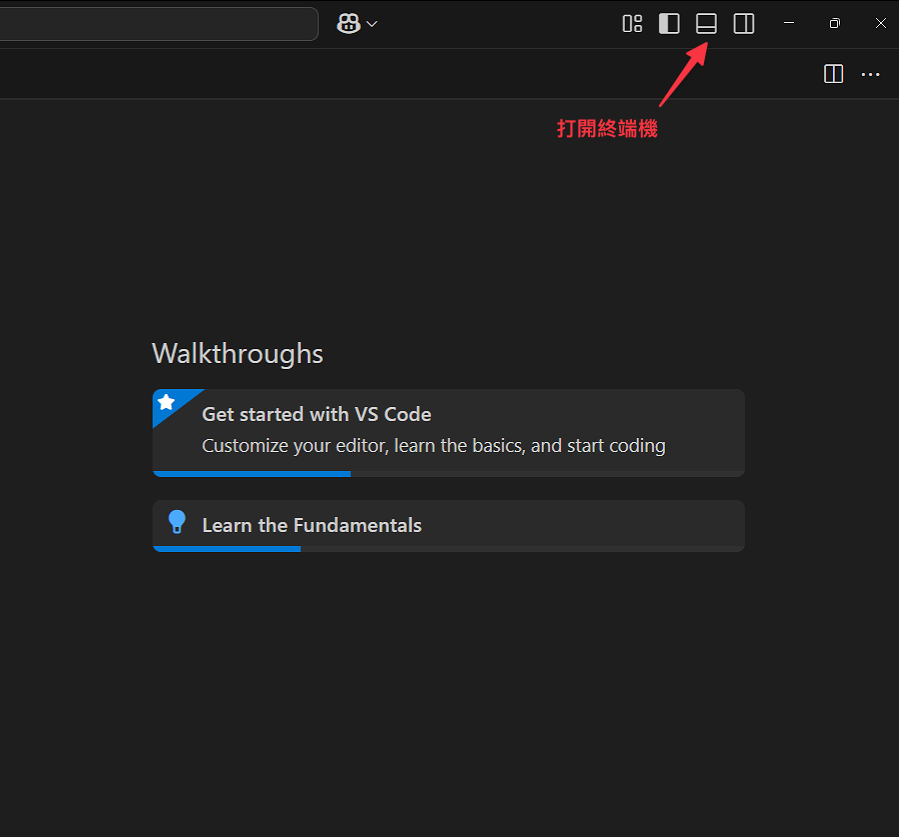Click the Get started progress bar
This screenshot has height=837, width=899.
coord(448,474)
